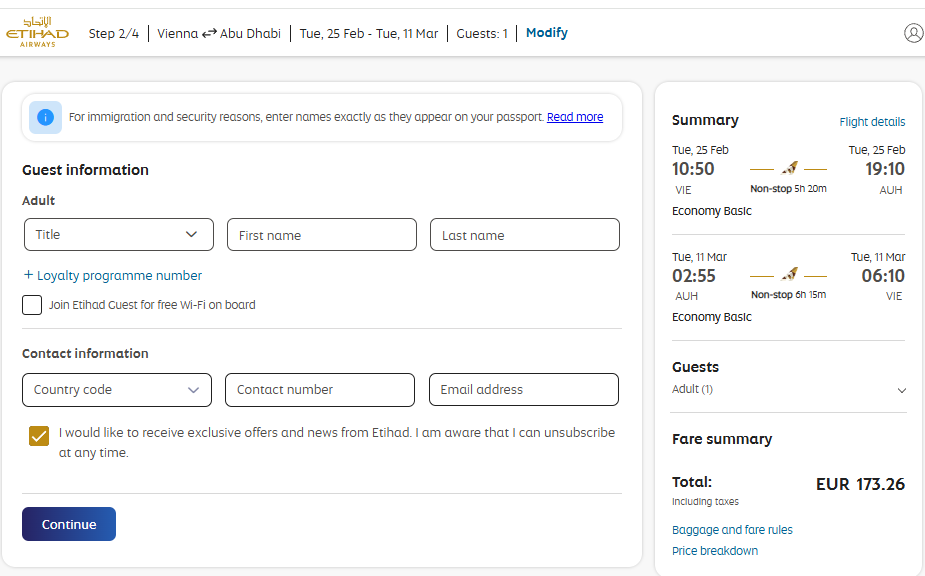The height and width of the screenshot is (576, 925).
Task: Click the blue info icon
Action: point(45,117)
